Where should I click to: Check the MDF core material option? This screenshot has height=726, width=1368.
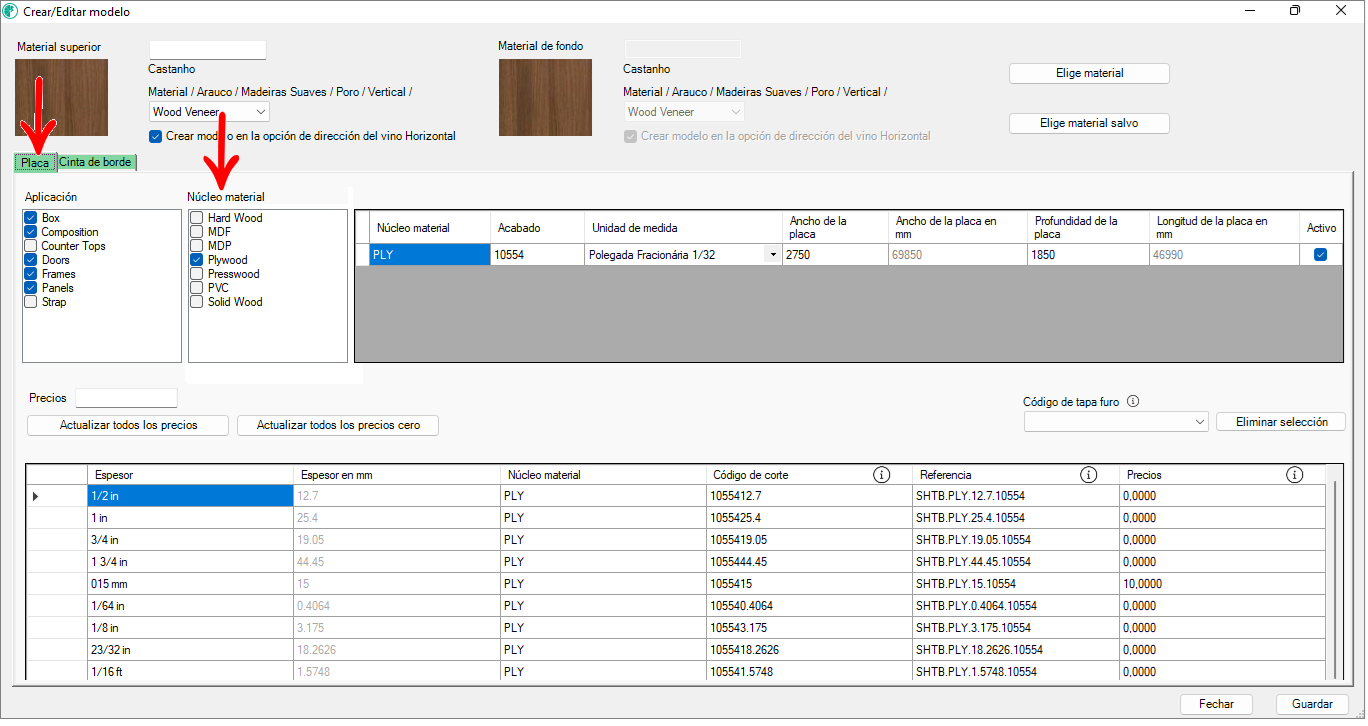[197, 232]
